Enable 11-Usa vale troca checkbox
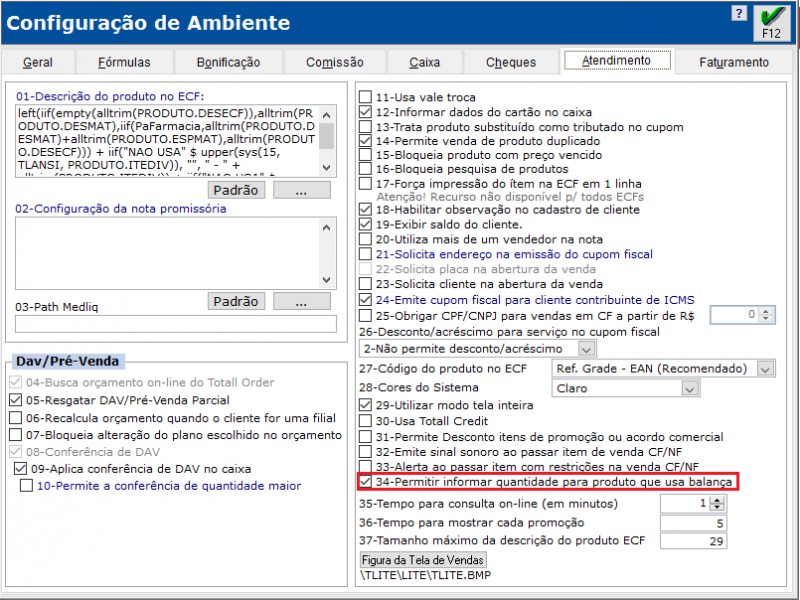Image resolution: width=800 pixels, height=600 pixels. 366,98
